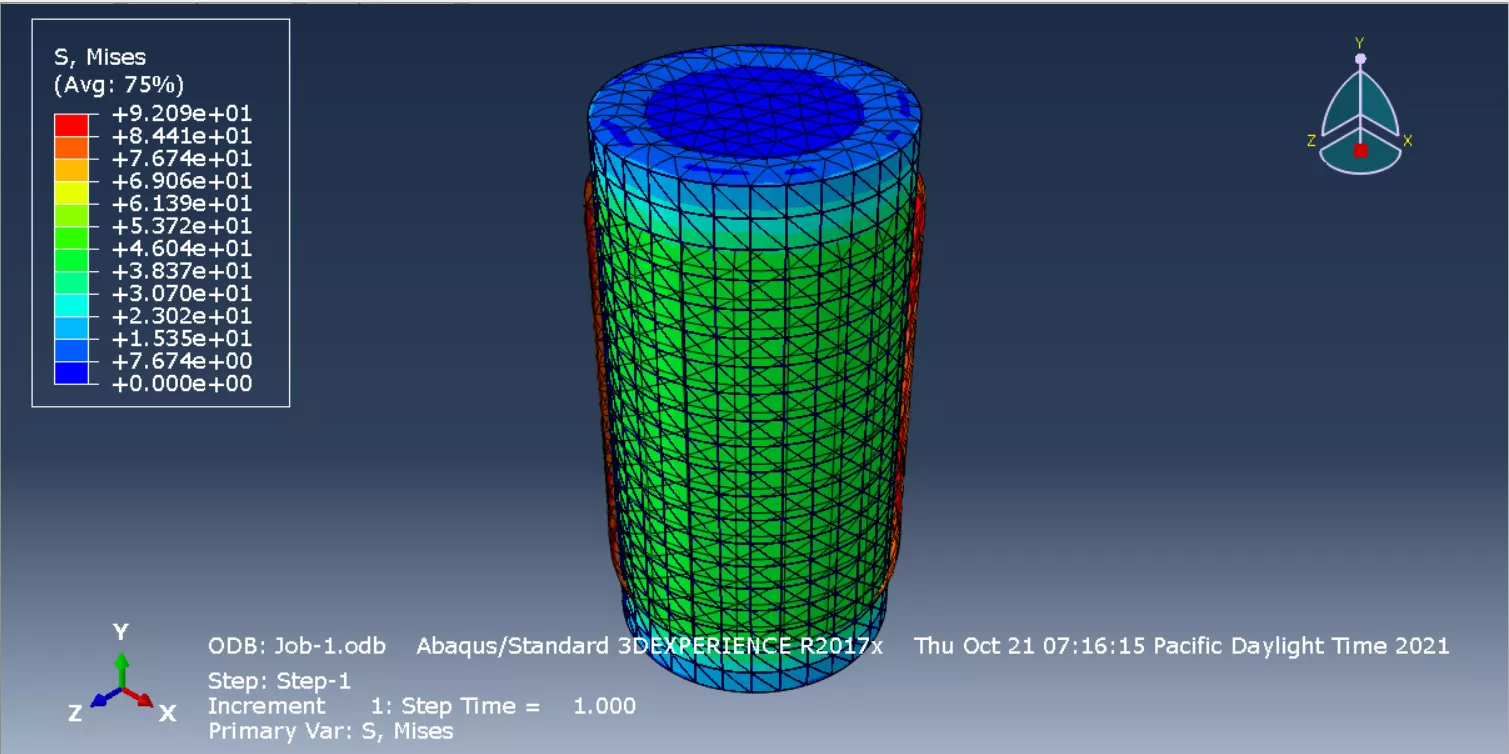Select the X label on the view compass
Viewport: 1509px width, 754px height.
coord(1407,141)
